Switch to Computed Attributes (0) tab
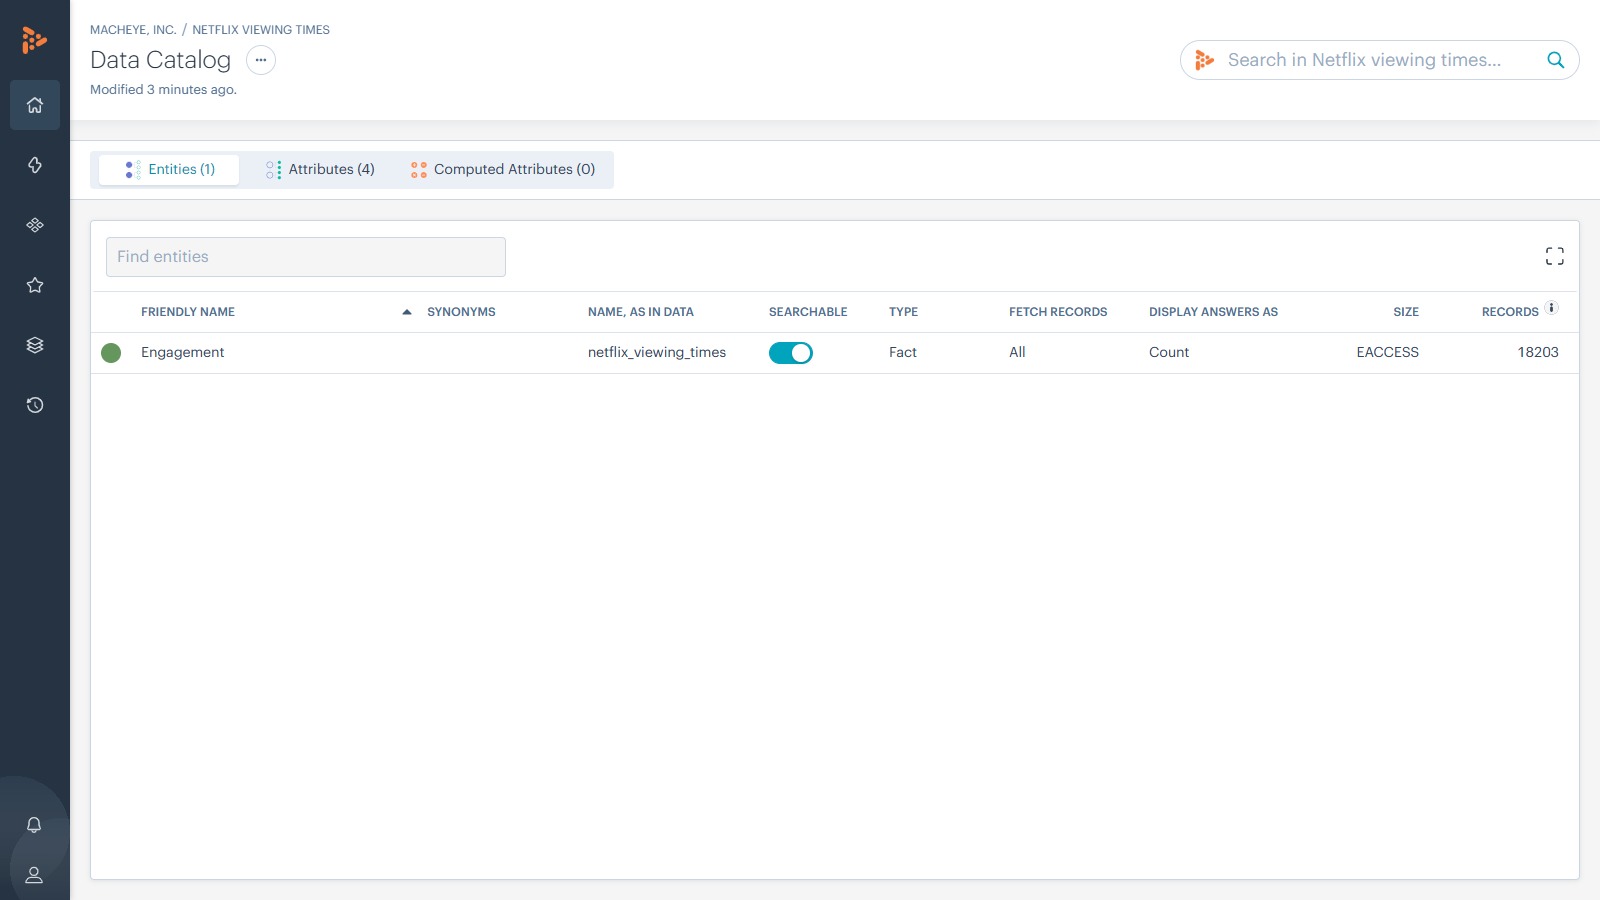 503,170
